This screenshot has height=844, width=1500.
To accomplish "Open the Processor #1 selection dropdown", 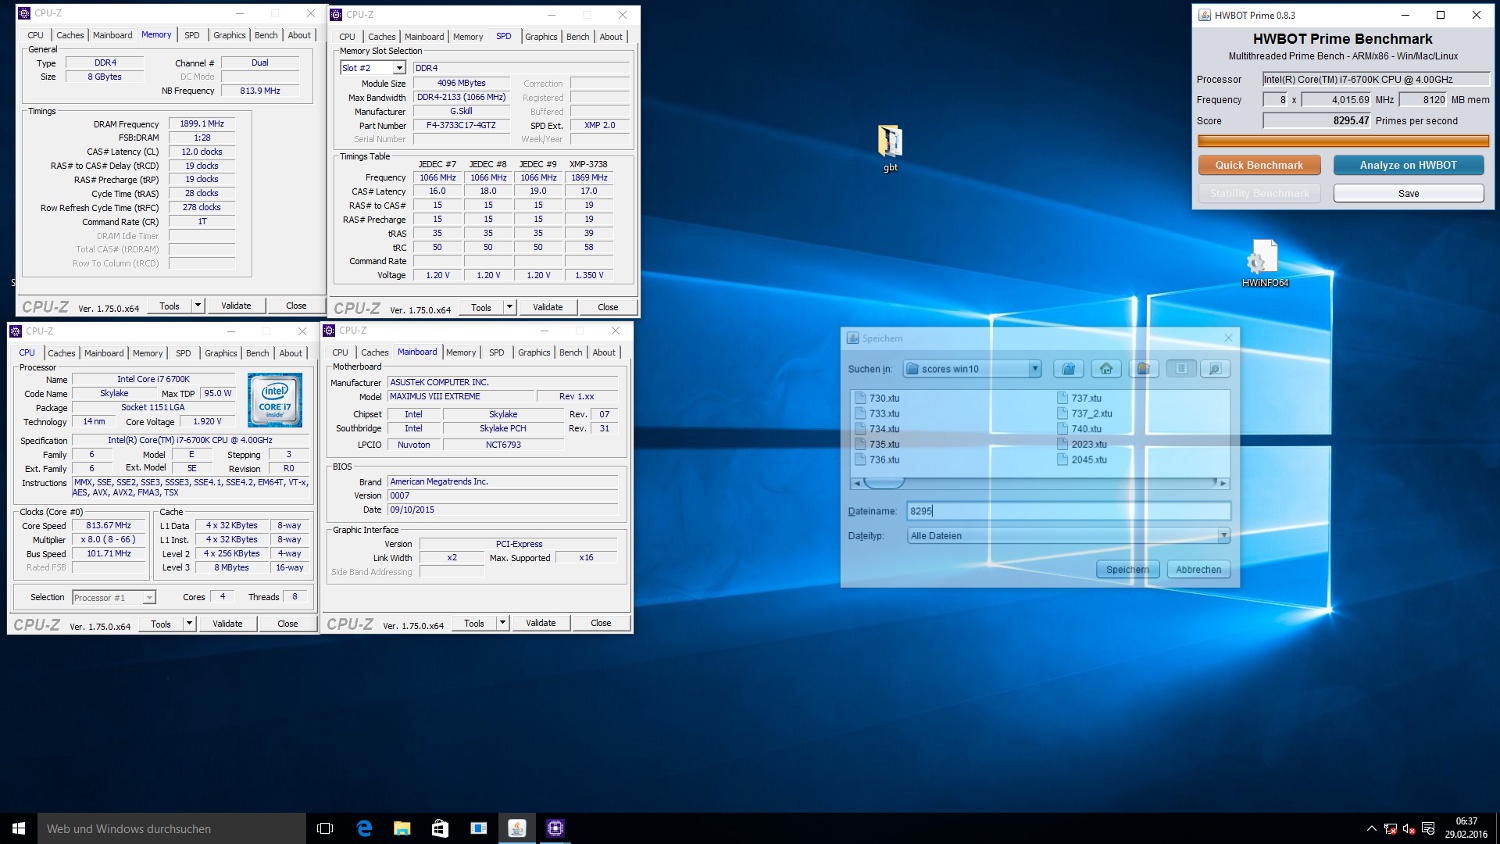I will tap(149, 598).
